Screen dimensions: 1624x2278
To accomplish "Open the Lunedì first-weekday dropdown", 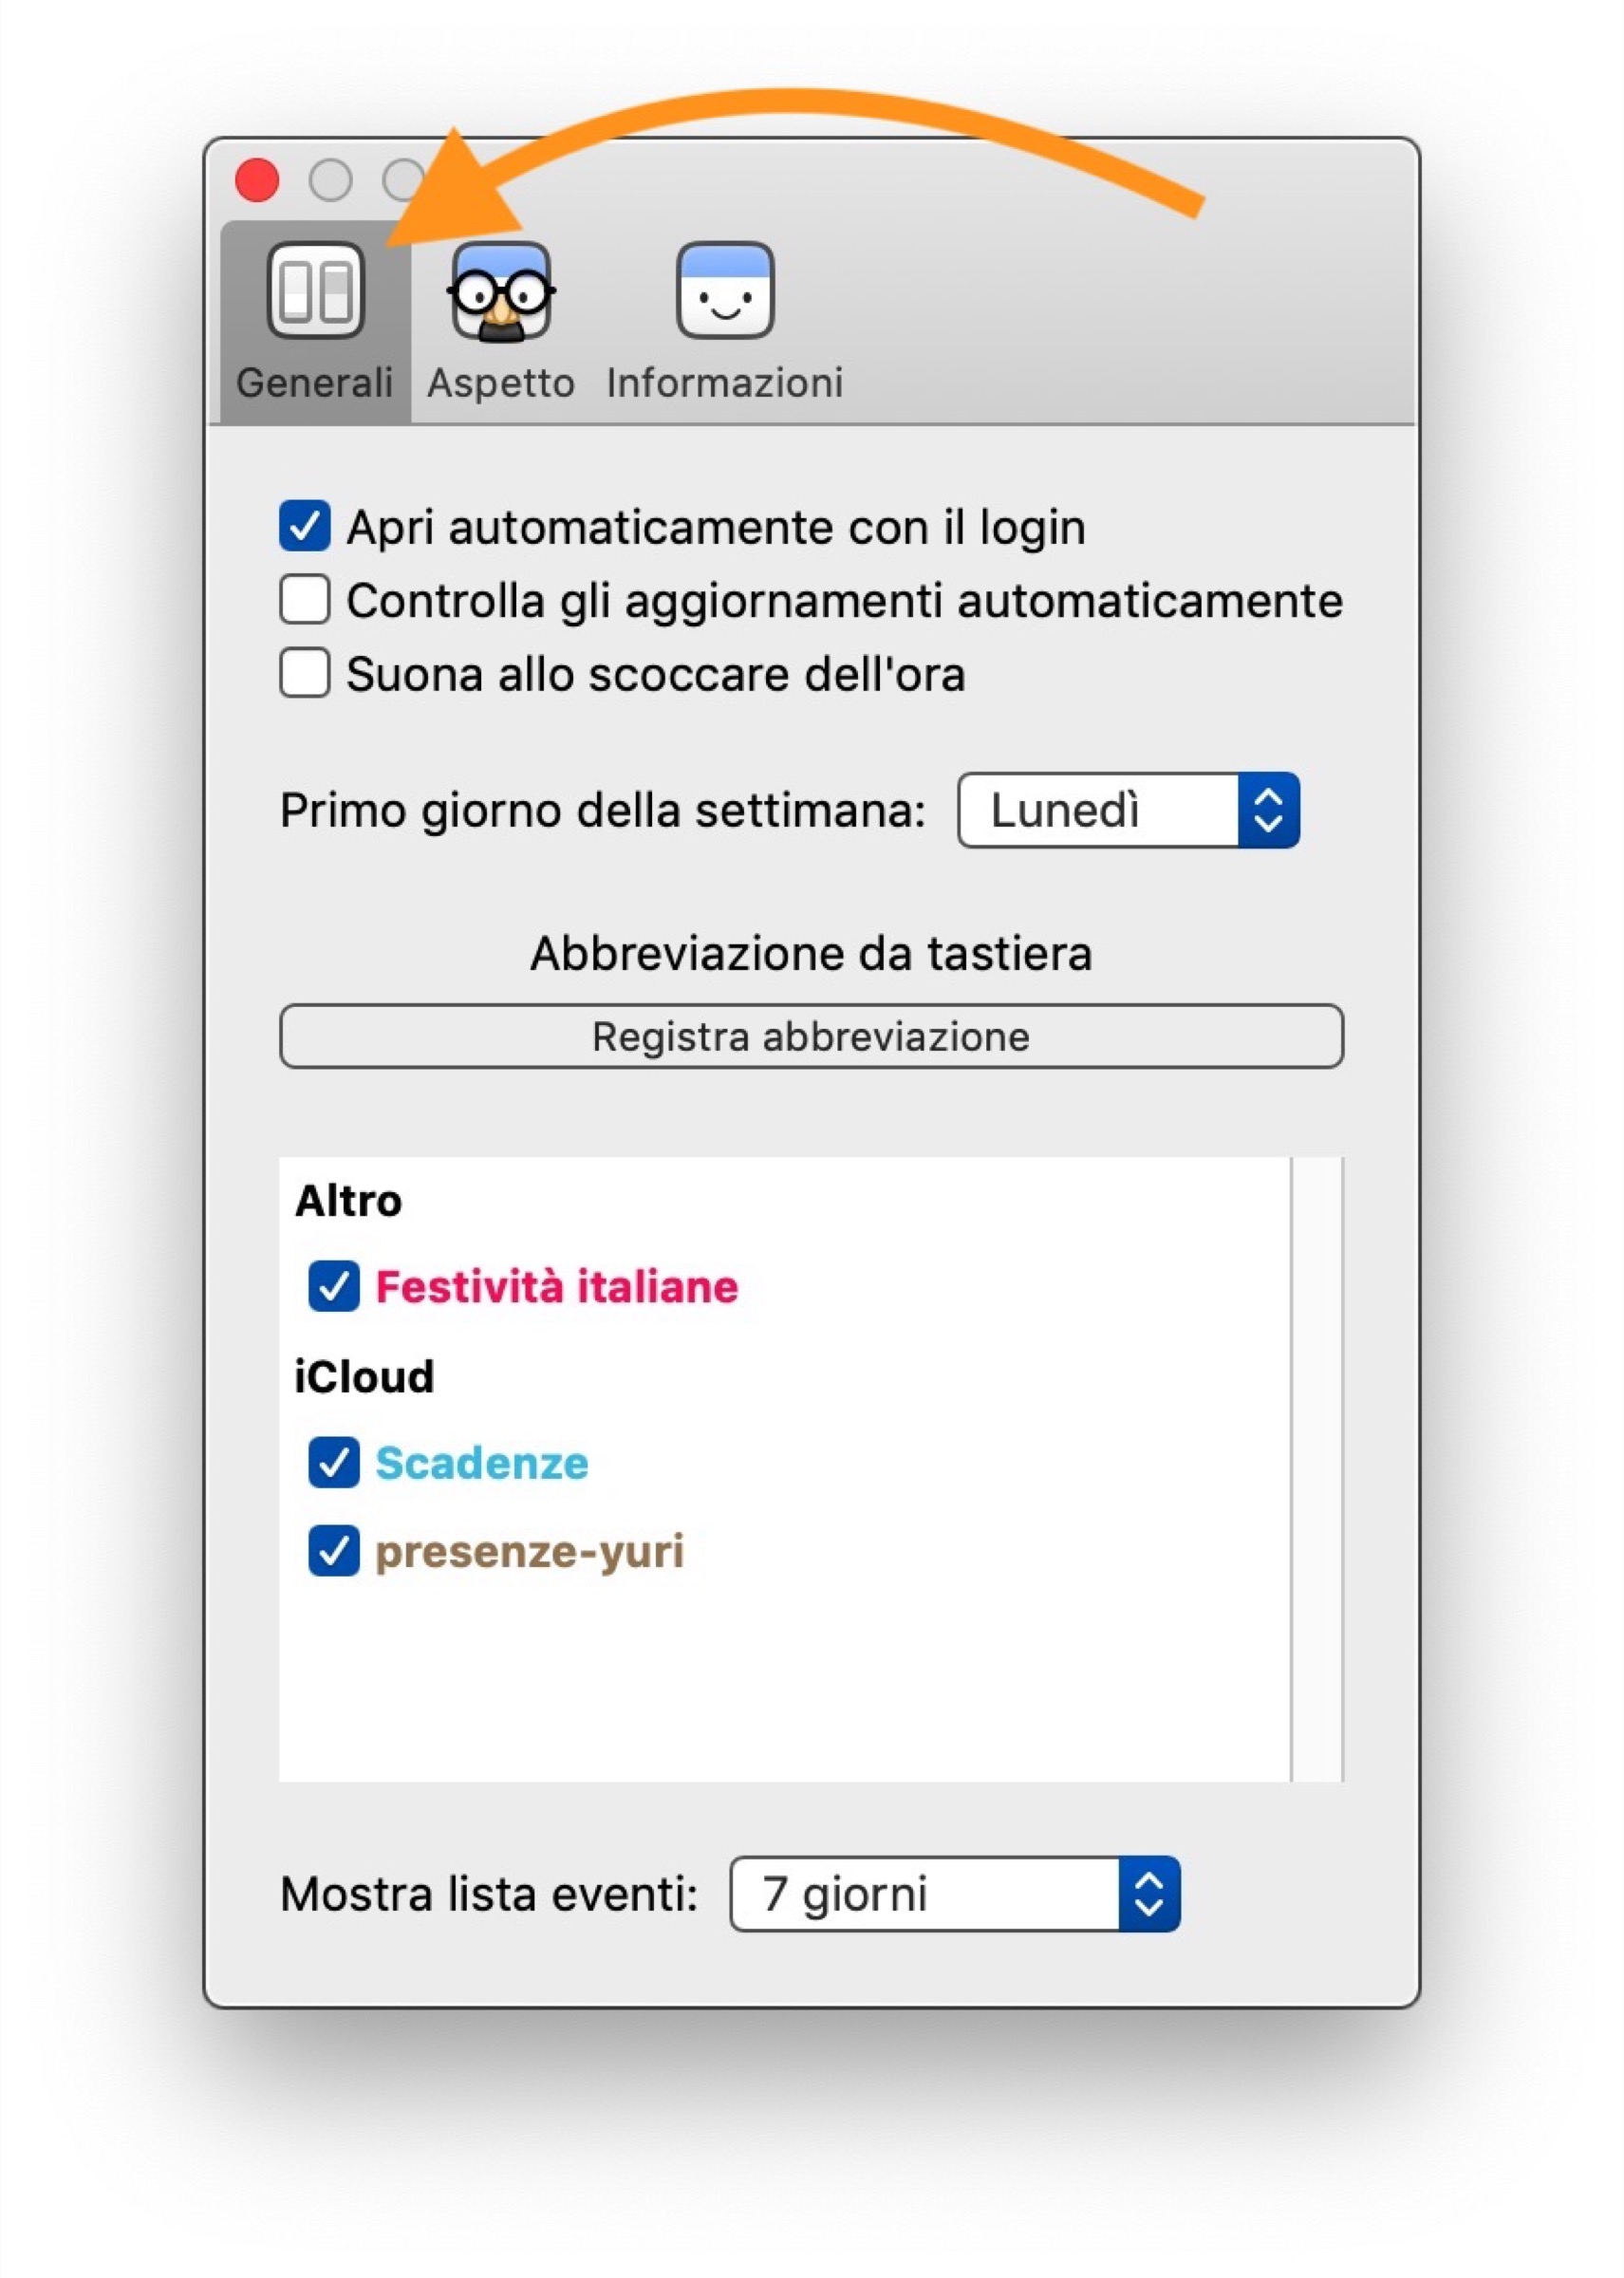I will coord(1097,810).
